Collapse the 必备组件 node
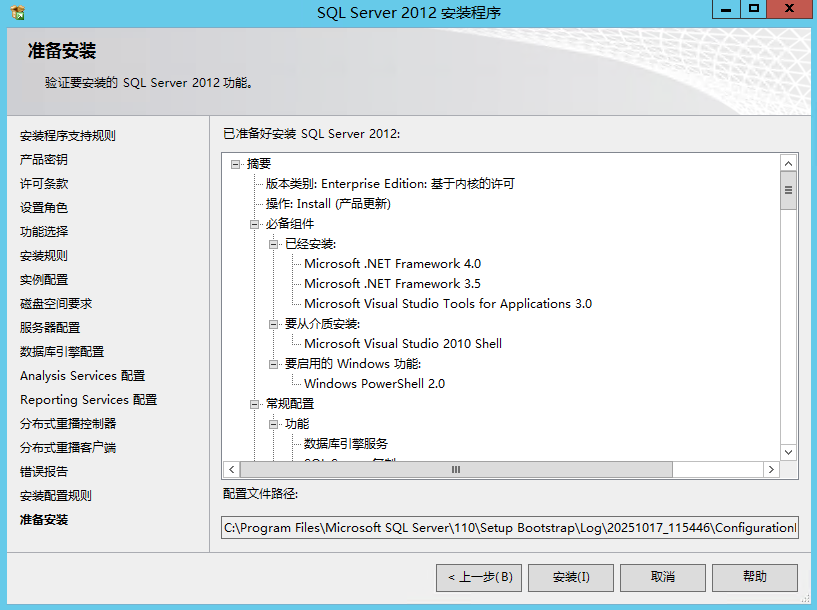The height and width of the screenshot is (610, 817). [254, 224]
